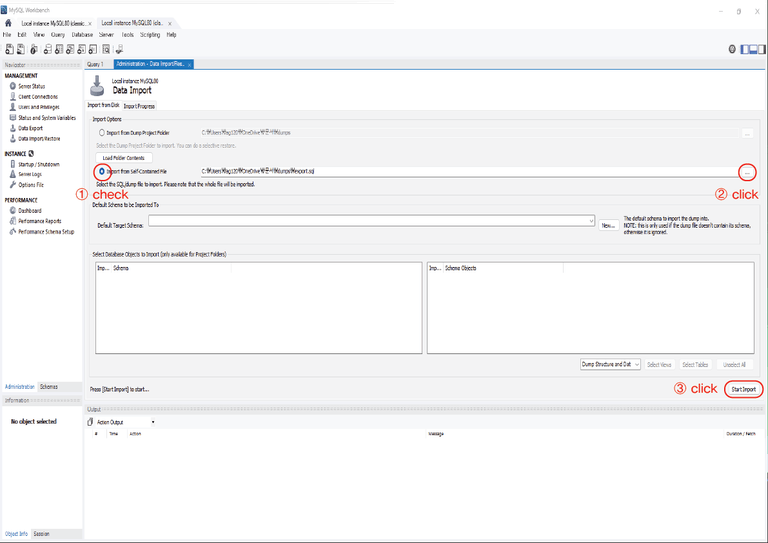Select Import from Dump Project Folder radio
Screen dimensions: 768x543
102,133
